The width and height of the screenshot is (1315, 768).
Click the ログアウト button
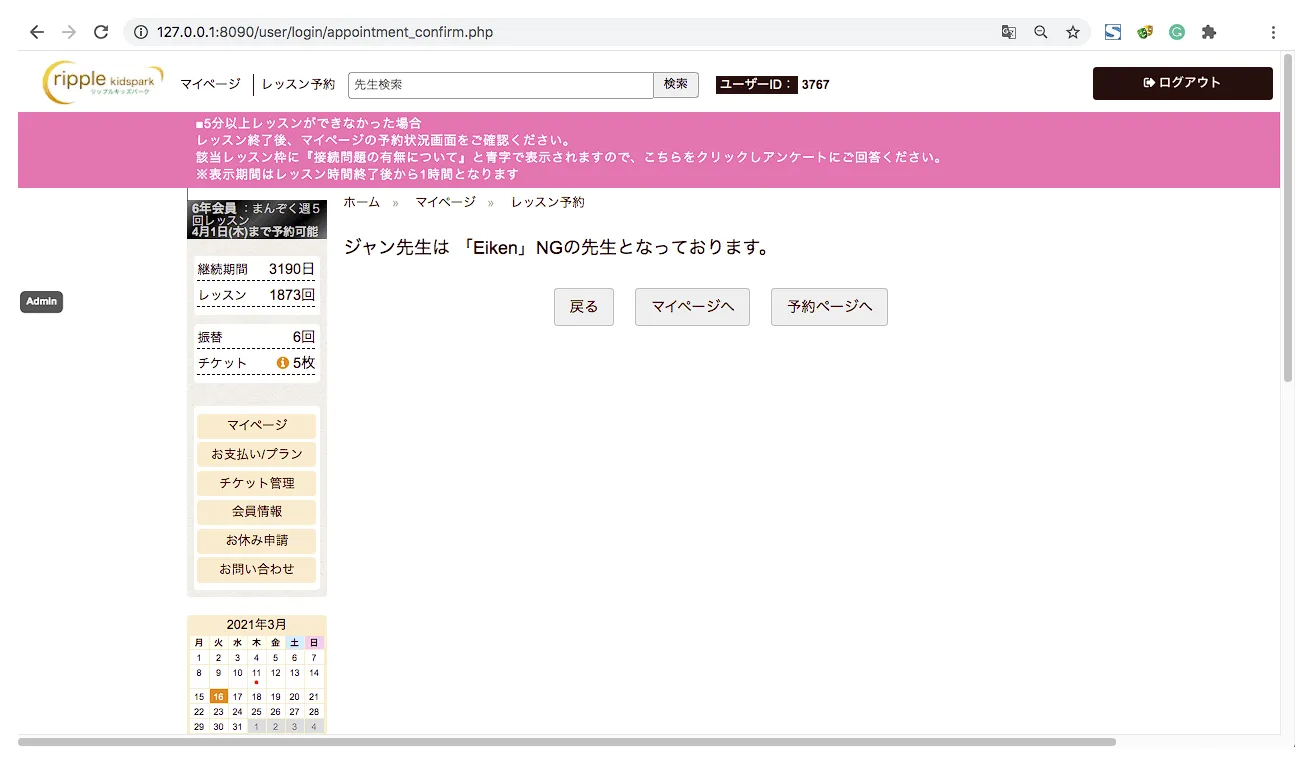point(1182,83)
